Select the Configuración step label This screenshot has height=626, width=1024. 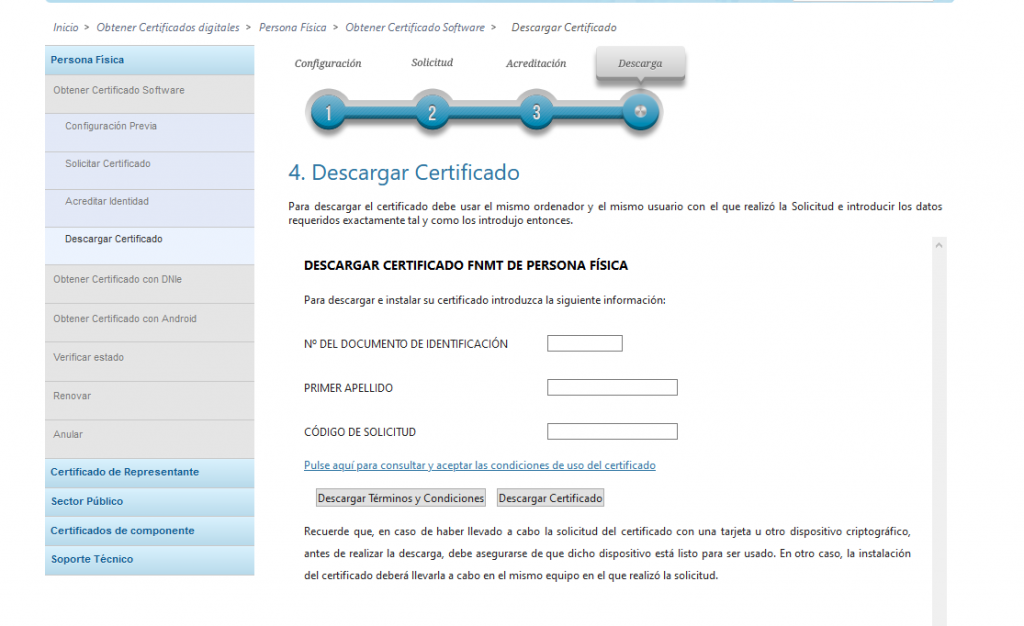(x=328, y=63)
